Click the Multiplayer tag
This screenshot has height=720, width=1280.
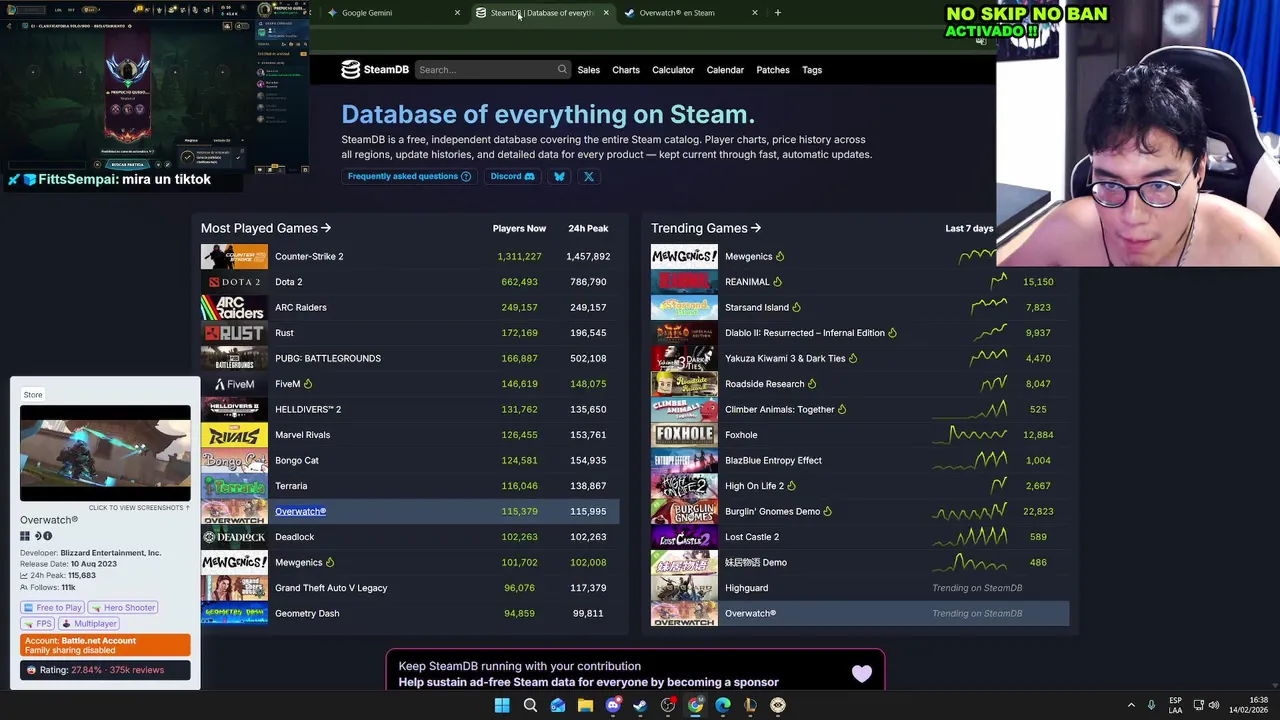[89, 624]
